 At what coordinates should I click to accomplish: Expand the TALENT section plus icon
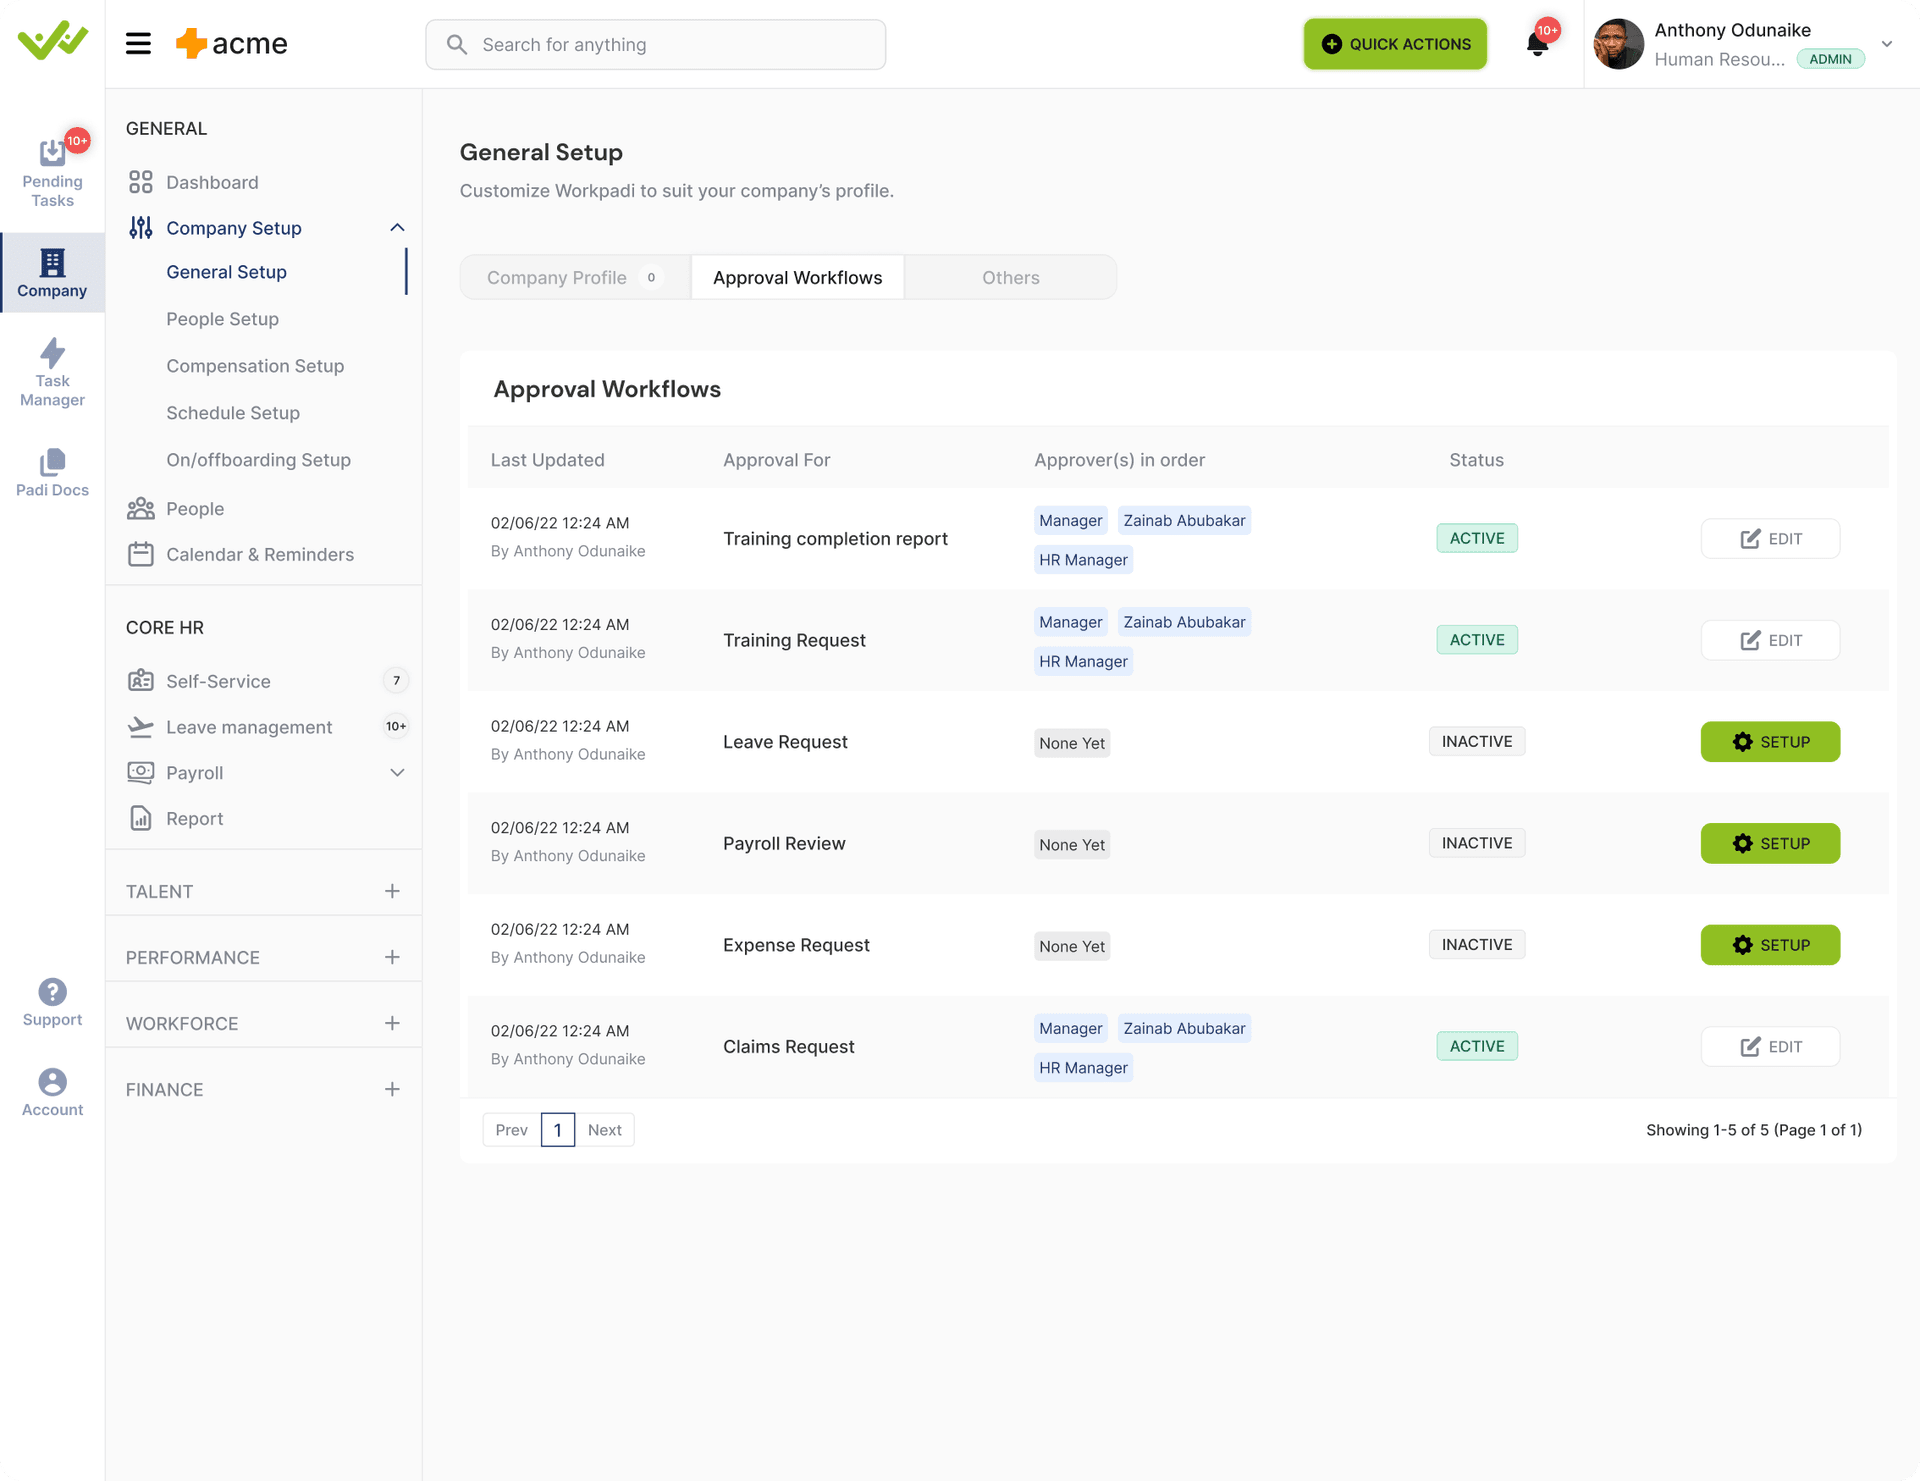[392, 891]
